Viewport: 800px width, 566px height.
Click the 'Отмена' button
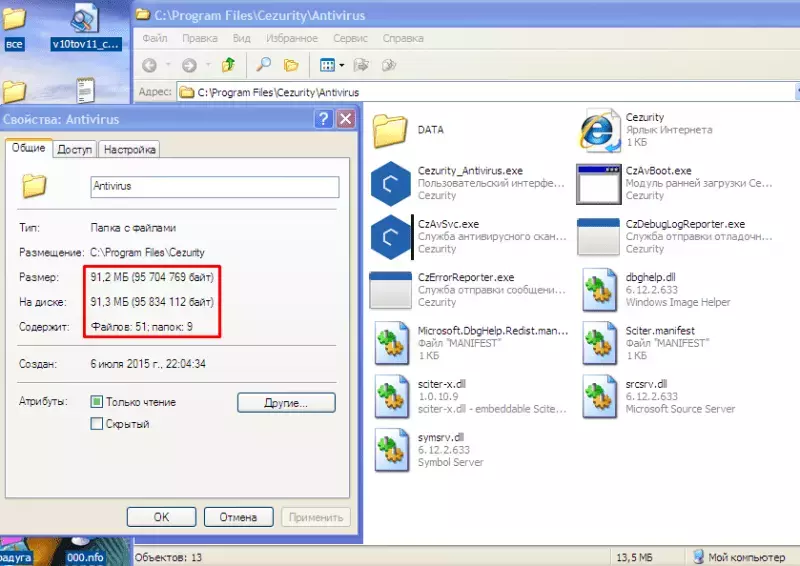pos(238,517)
